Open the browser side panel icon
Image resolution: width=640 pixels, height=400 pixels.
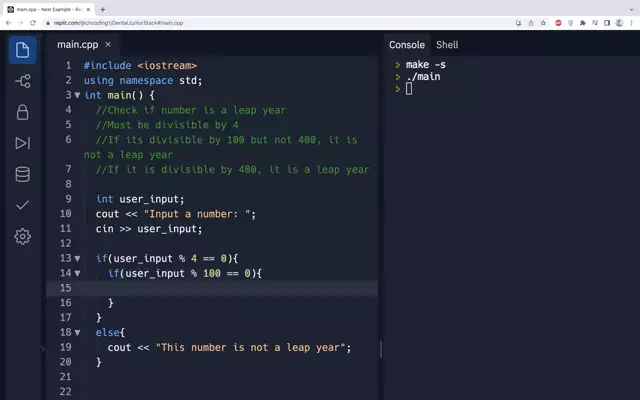607,23
